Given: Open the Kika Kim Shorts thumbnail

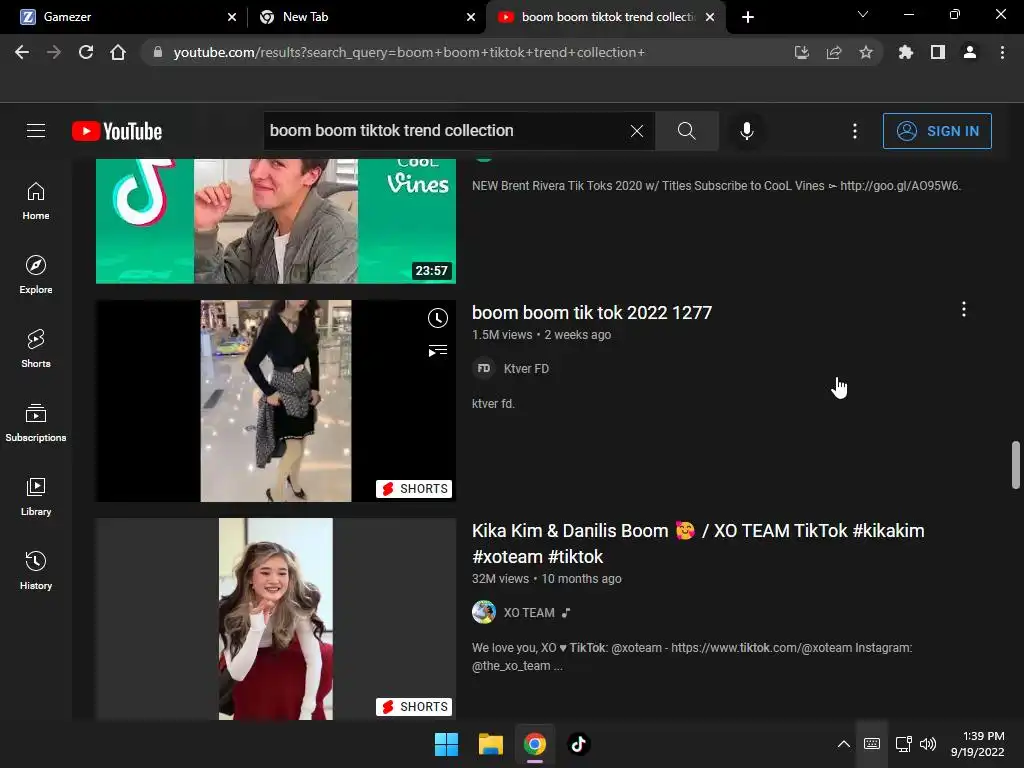Looking at the screenshot, I should [276, 619].
